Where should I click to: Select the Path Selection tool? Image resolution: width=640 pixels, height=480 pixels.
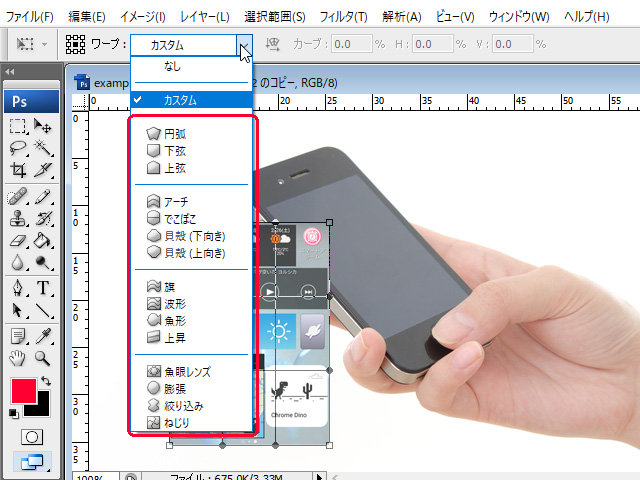tap(18, 310)
